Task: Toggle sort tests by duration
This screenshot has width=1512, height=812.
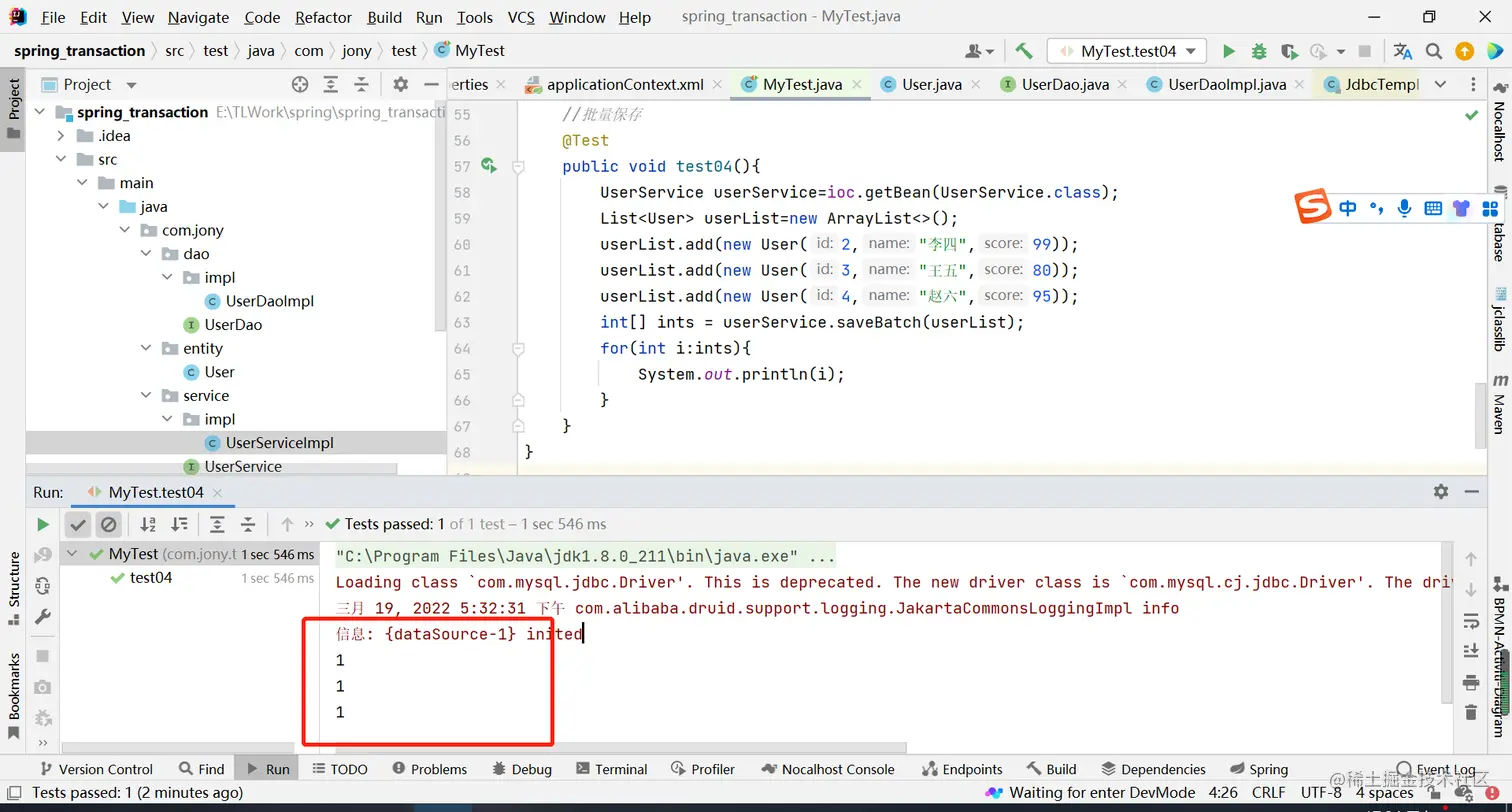Action: [179, 524]
